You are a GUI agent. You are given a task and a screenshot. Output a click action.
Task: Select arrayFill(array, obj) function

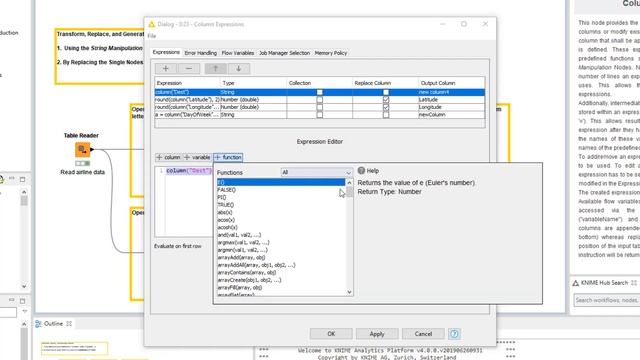pyautogui.click(x=281, y=288)
